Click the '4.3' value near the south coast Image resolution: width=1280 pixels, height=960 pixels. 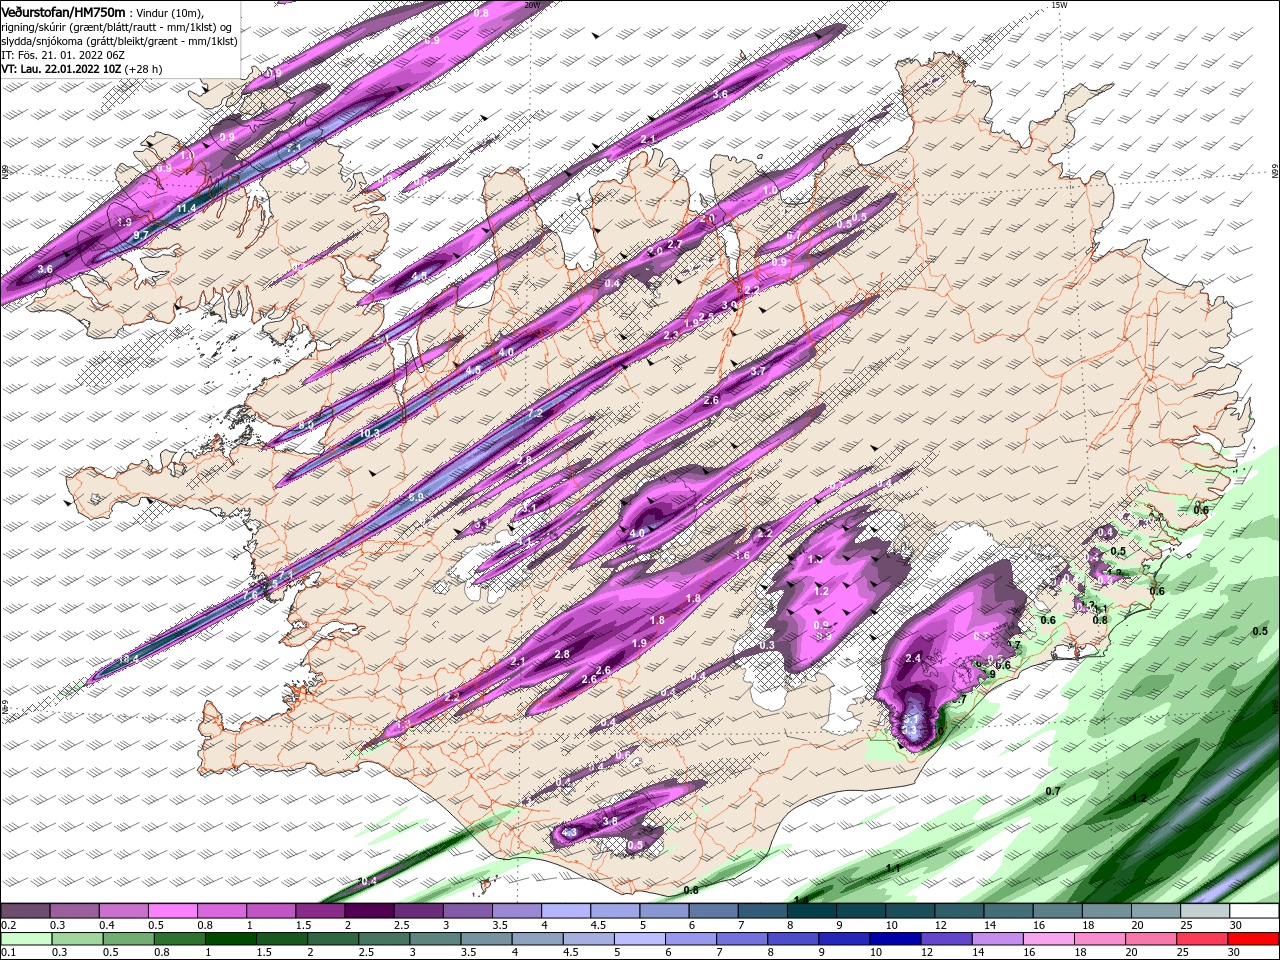click(570, 832)
